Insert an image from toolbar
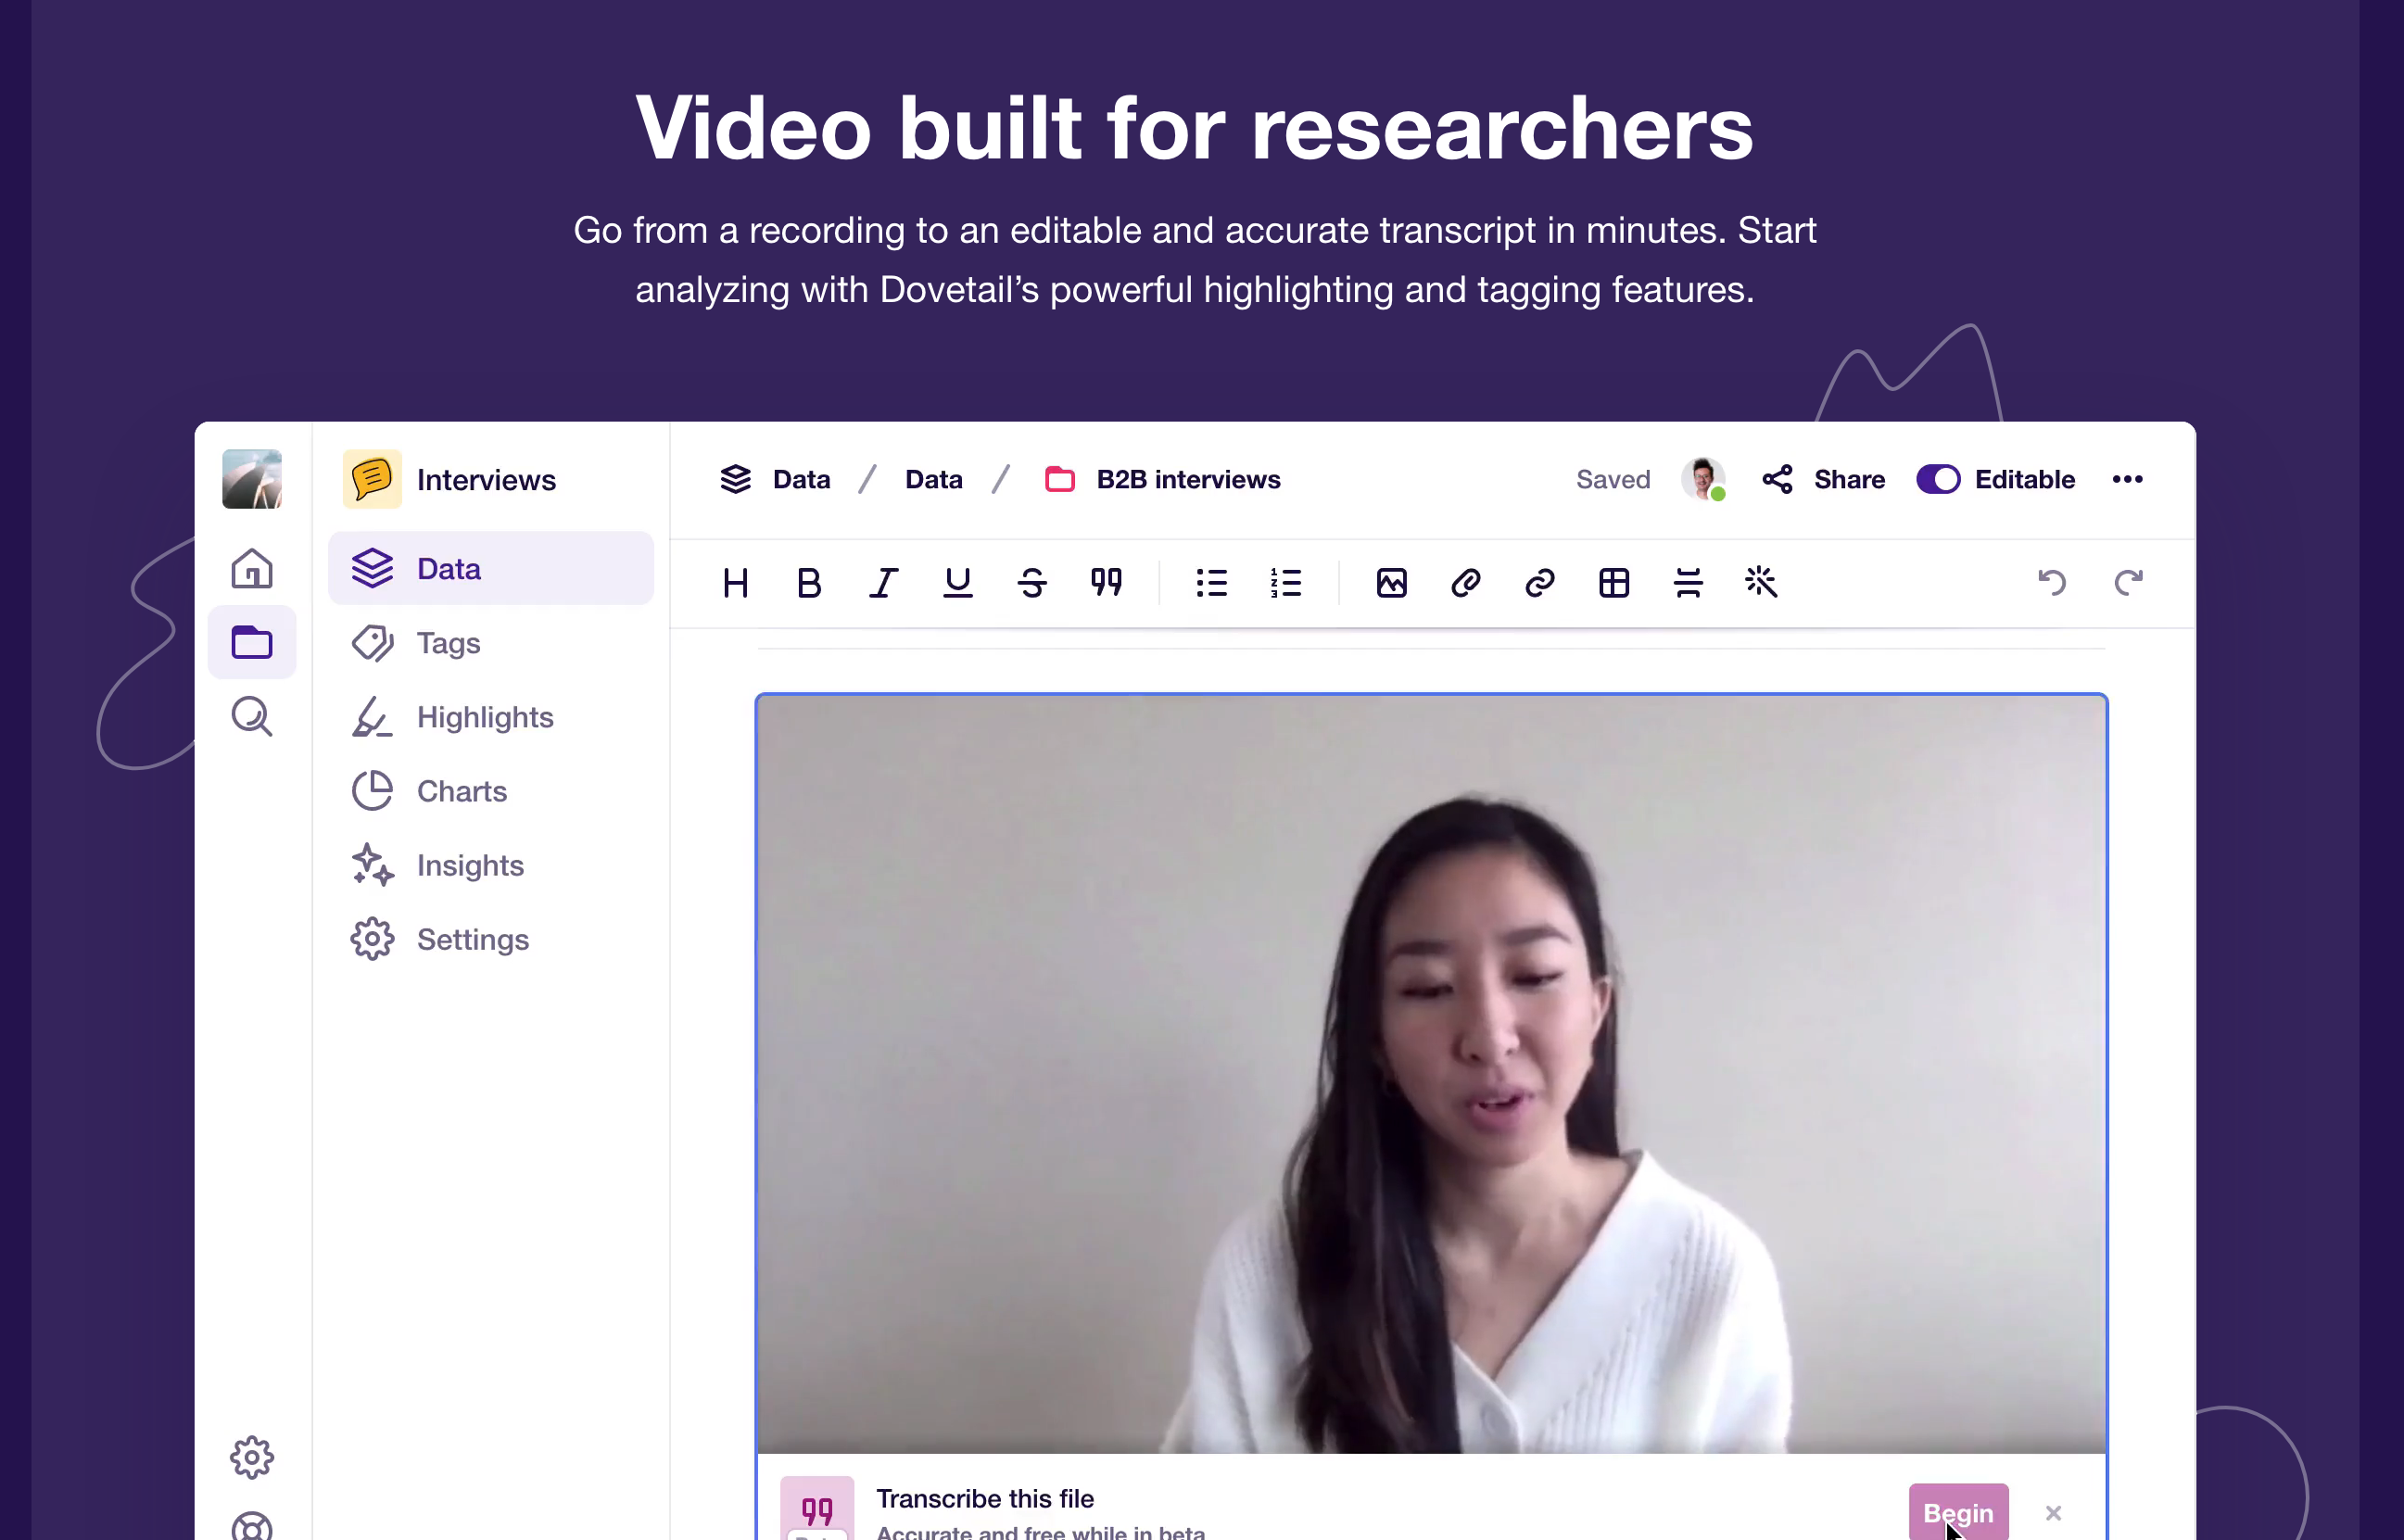This screenshot has width=2404, height=1540. 1391,582
